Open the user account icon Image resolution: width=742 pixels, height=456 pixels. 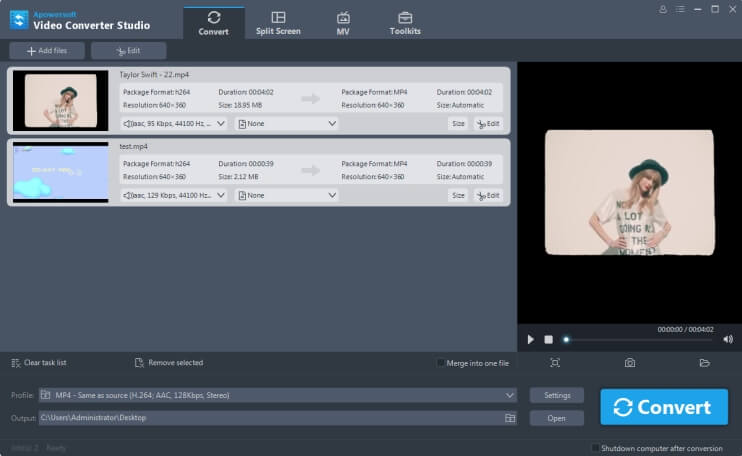[x=663, y=9]
